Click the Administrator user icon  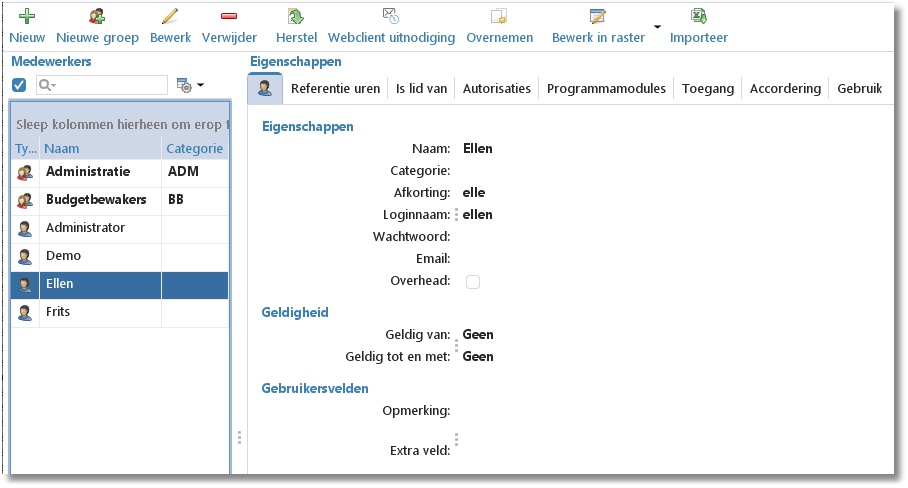(25, 229)
